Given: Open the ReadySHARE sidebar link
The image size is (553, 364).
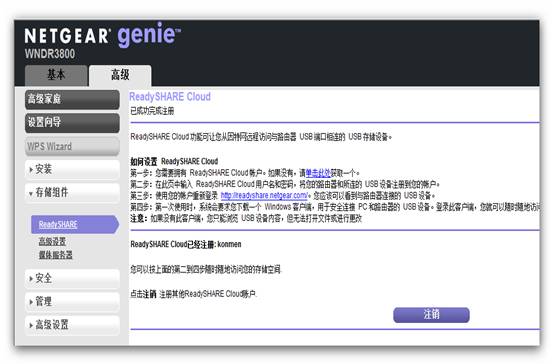Looking at the screenshot, I should click(x=75, y=224).
